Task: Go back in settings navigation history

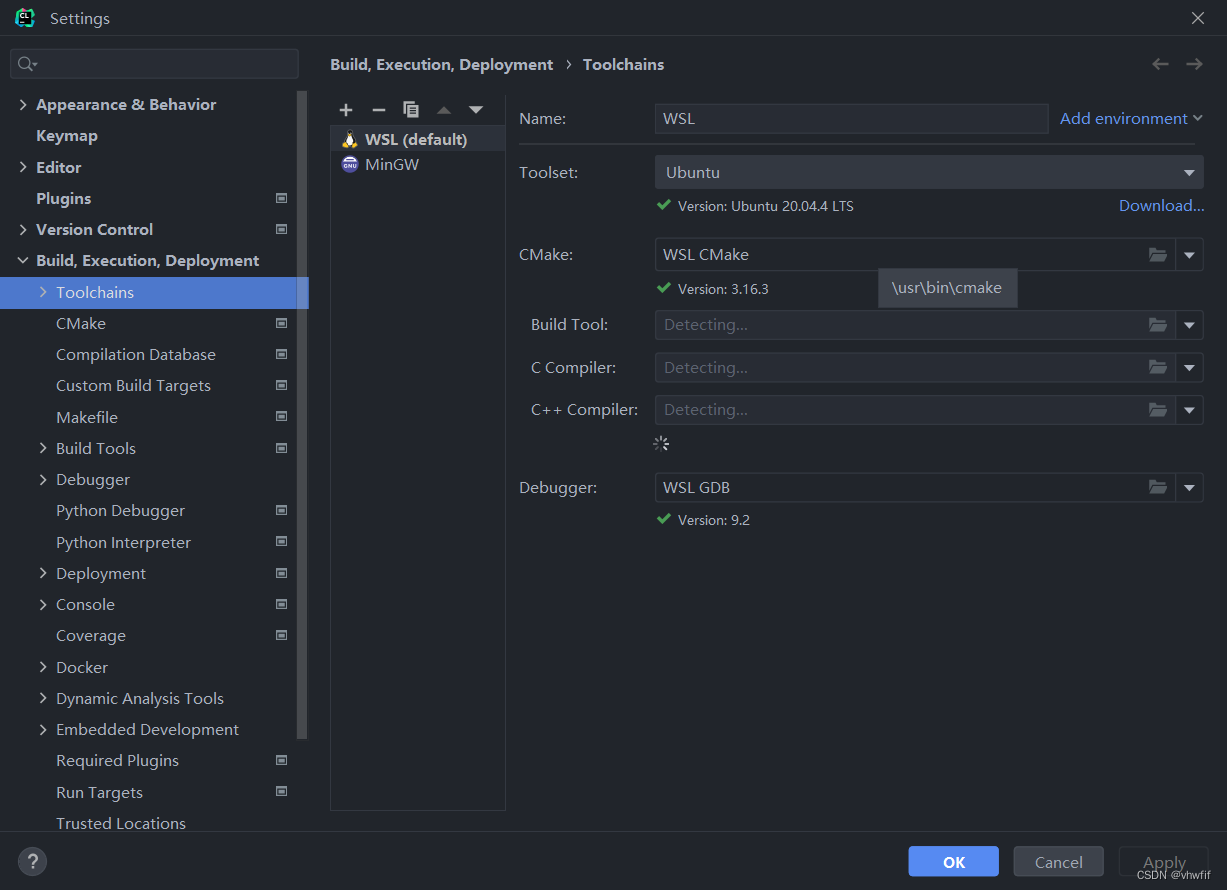Action: click(x=1160, y=64)
